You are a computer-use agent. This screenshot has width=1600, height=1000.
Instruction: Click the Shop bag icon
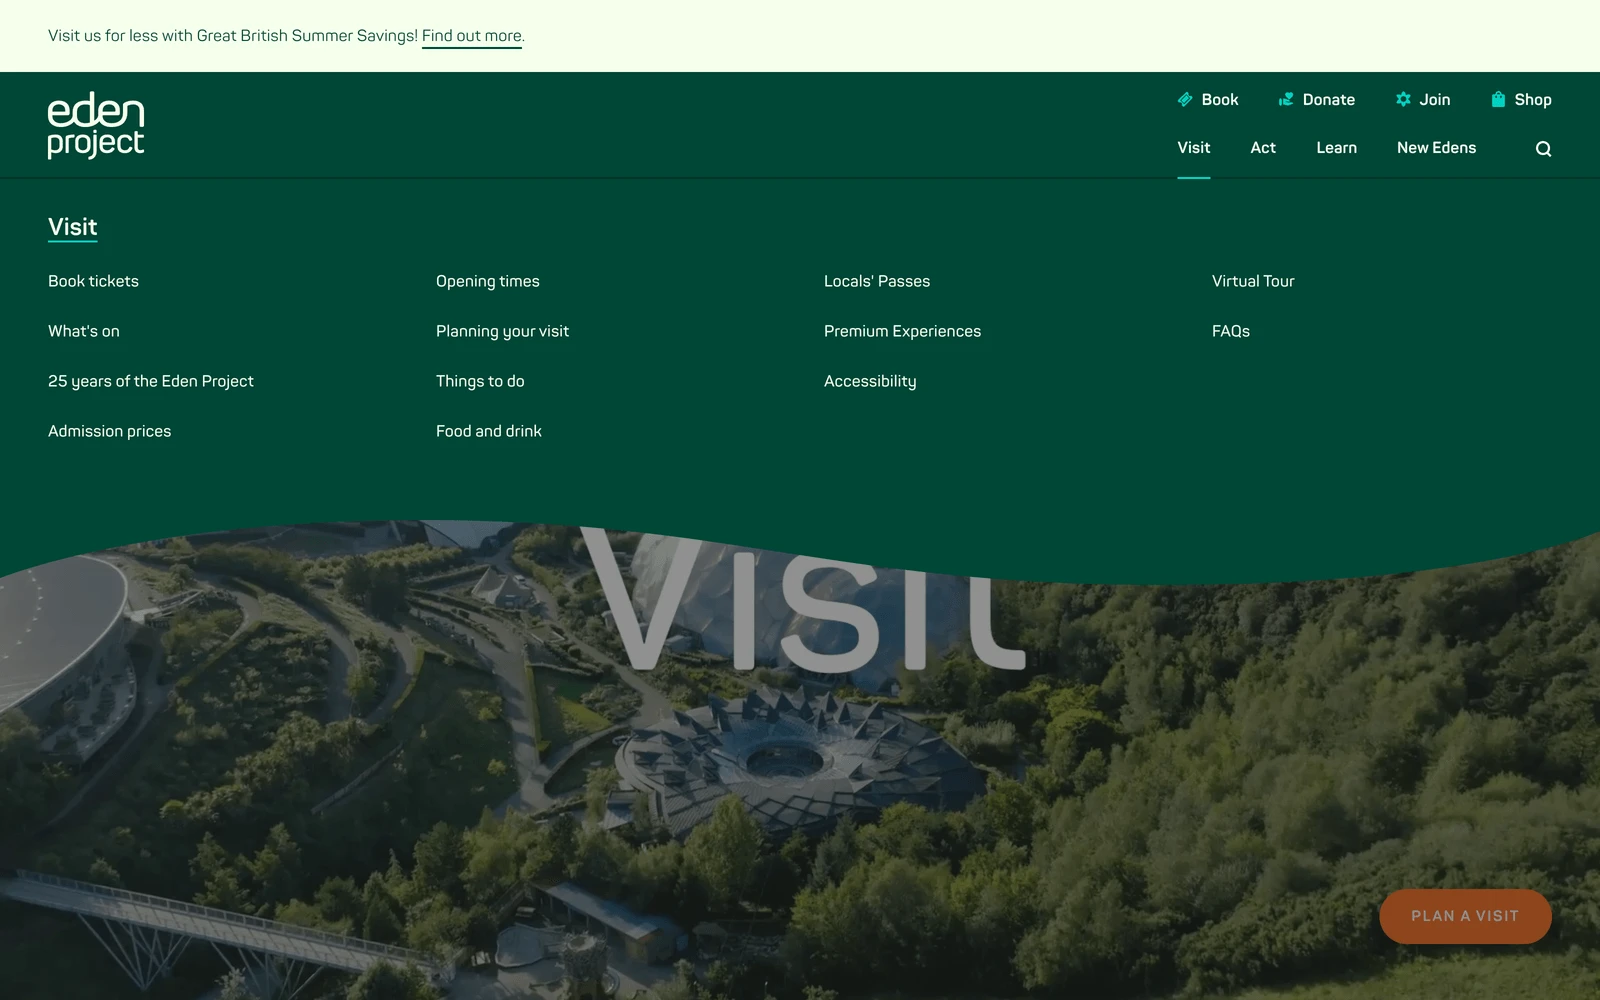[1498, 99]
